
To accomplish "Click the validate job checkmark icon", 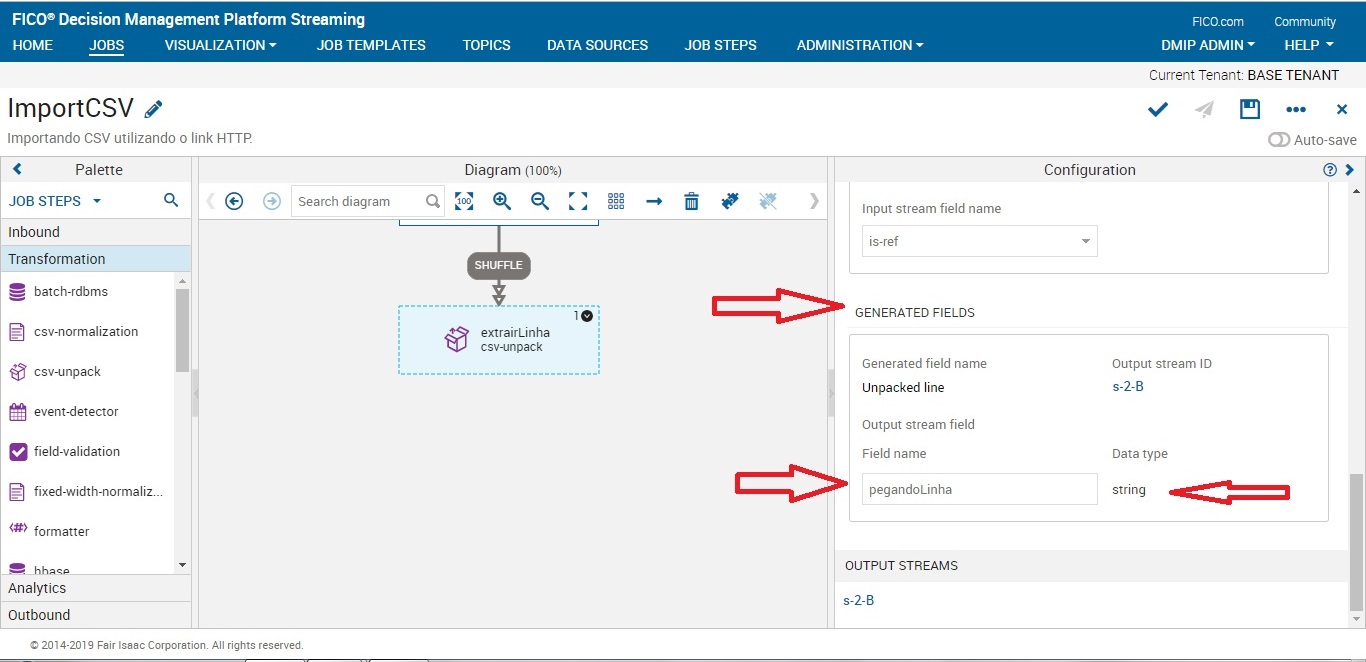I will pos(1157,109).
